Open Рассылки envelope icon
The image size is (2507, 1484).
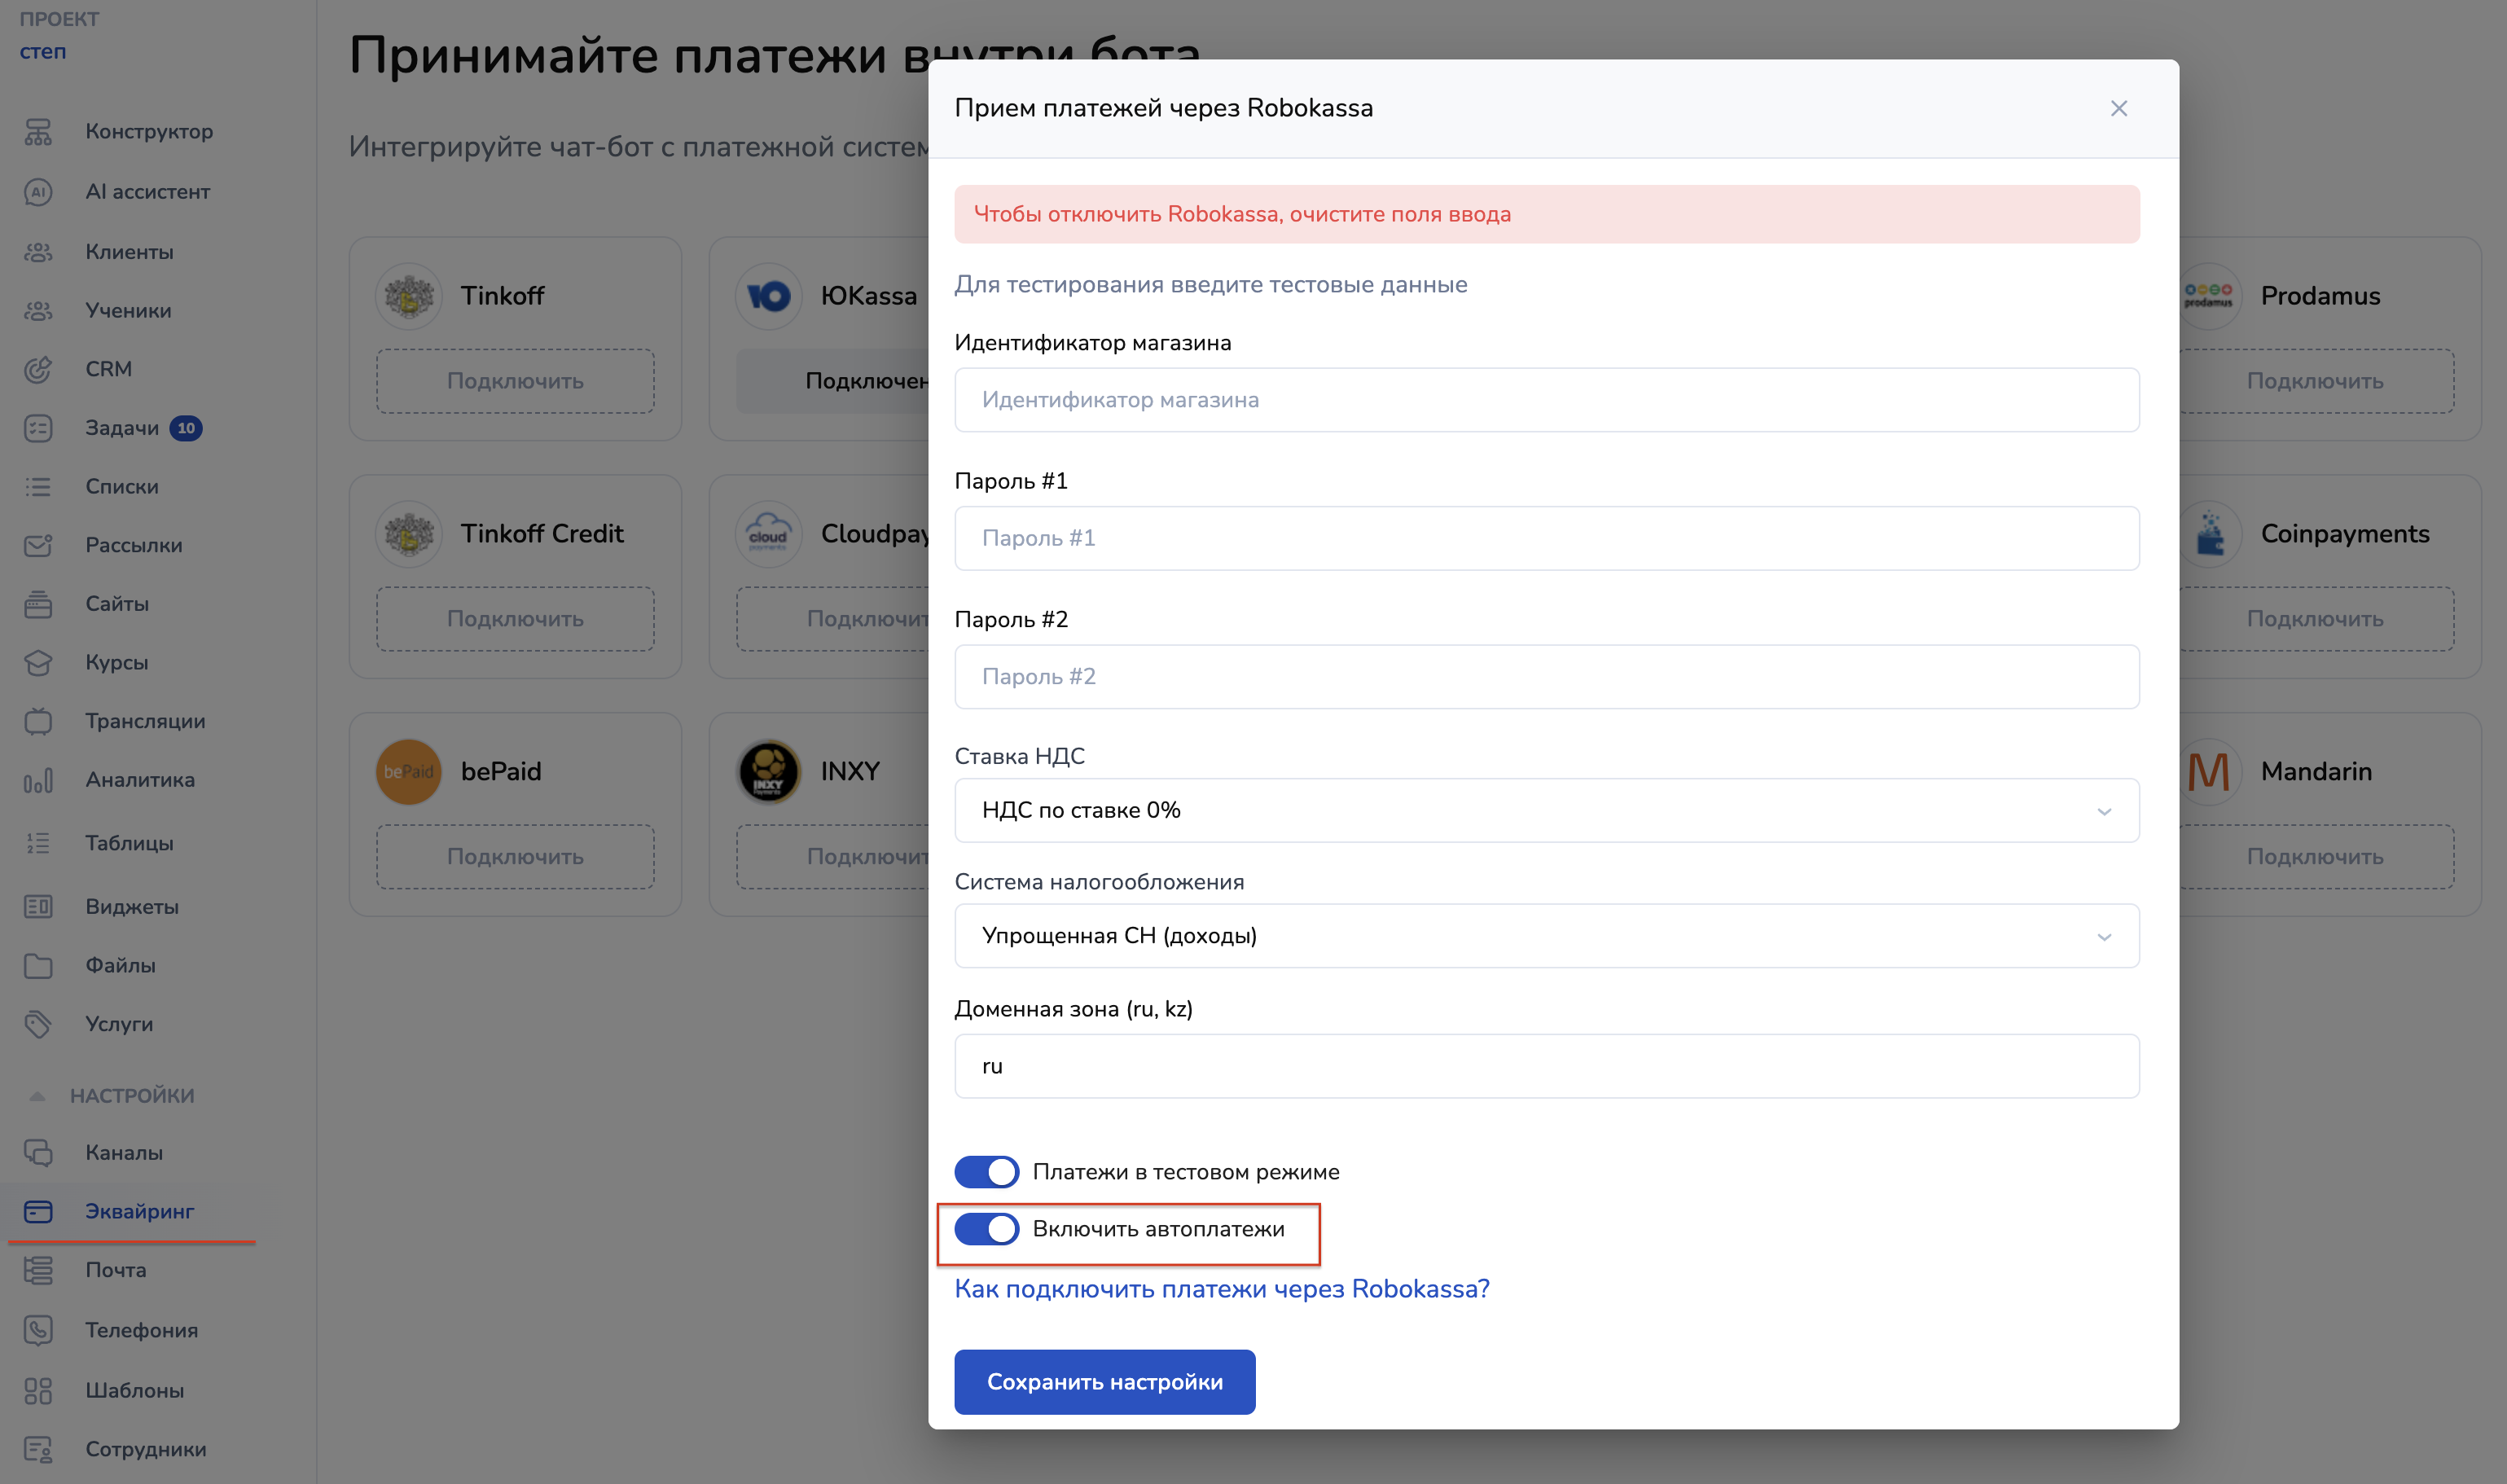pos(38,546)
